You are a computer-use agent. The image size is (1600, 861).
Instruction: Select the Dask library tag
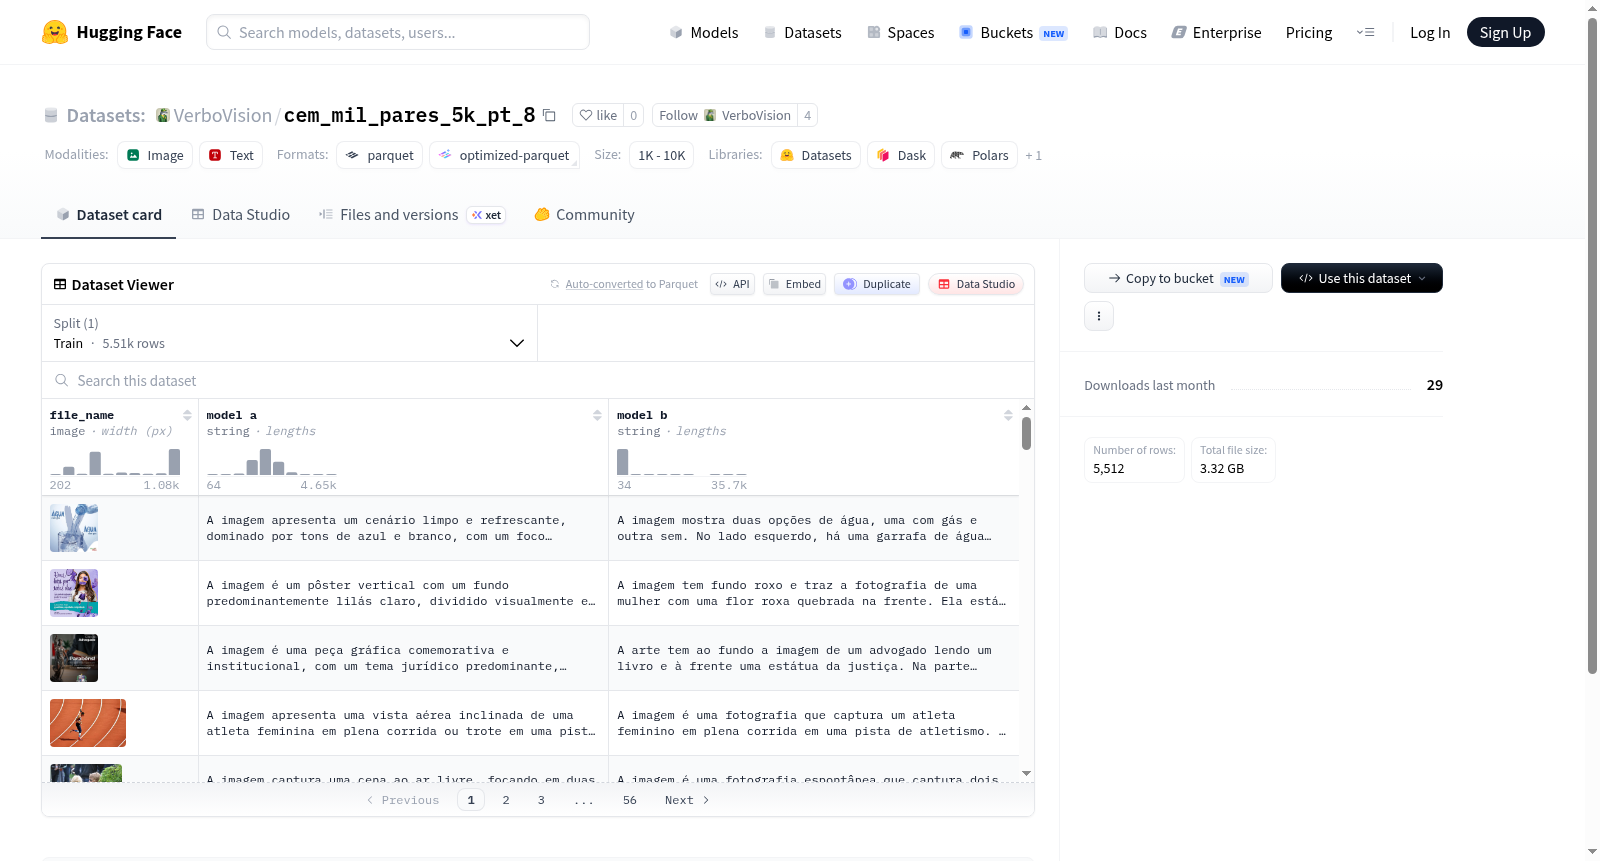point(901,155)
